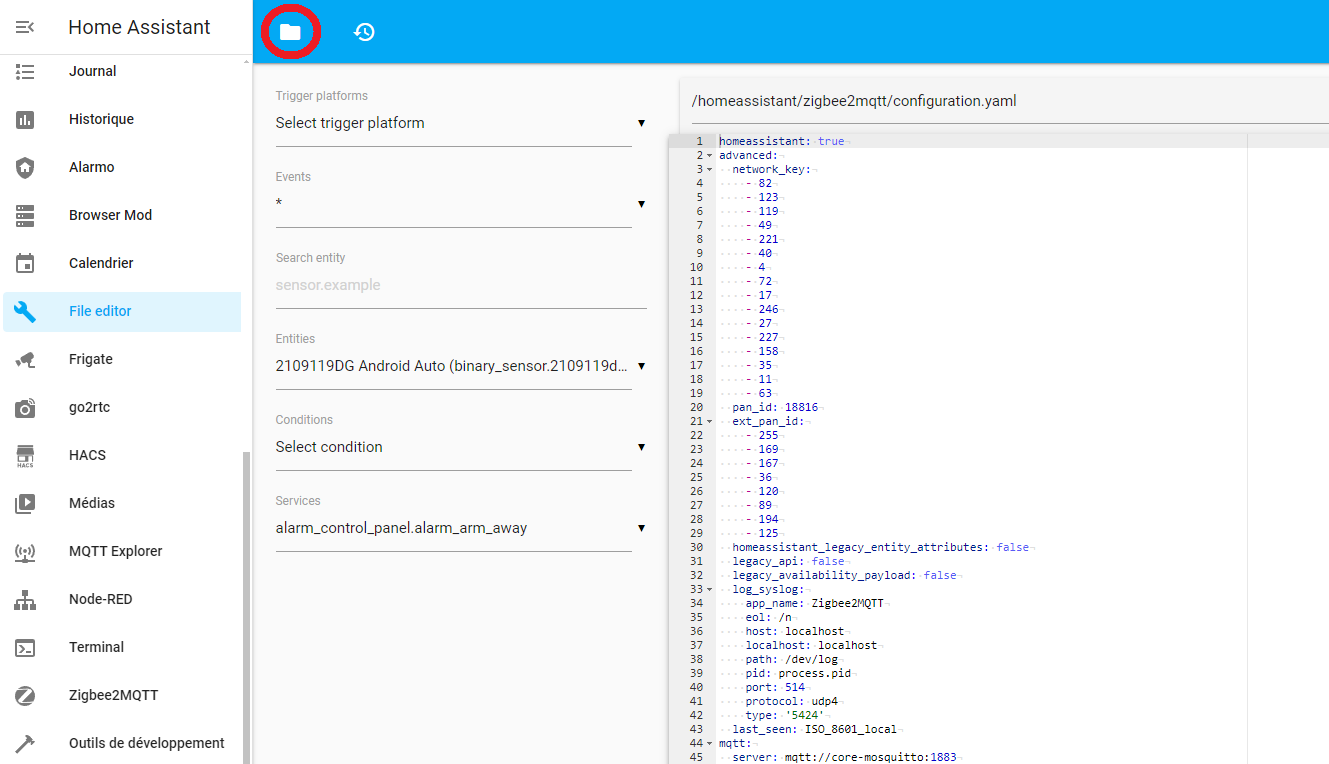Collapse the log_syslog block at line 33
The width and height of the screenshot is (1329, 764).
(709, 590)
